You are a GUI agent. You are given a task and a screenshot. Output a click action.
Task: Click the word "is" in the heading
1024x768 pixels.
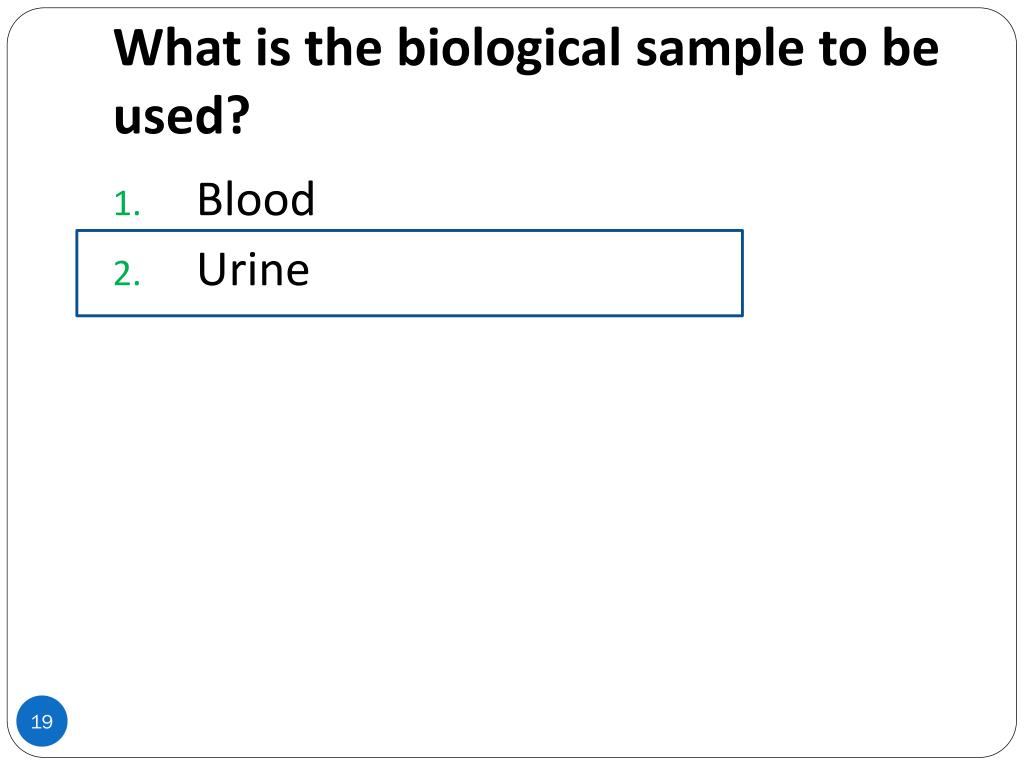tap(273, 49)
